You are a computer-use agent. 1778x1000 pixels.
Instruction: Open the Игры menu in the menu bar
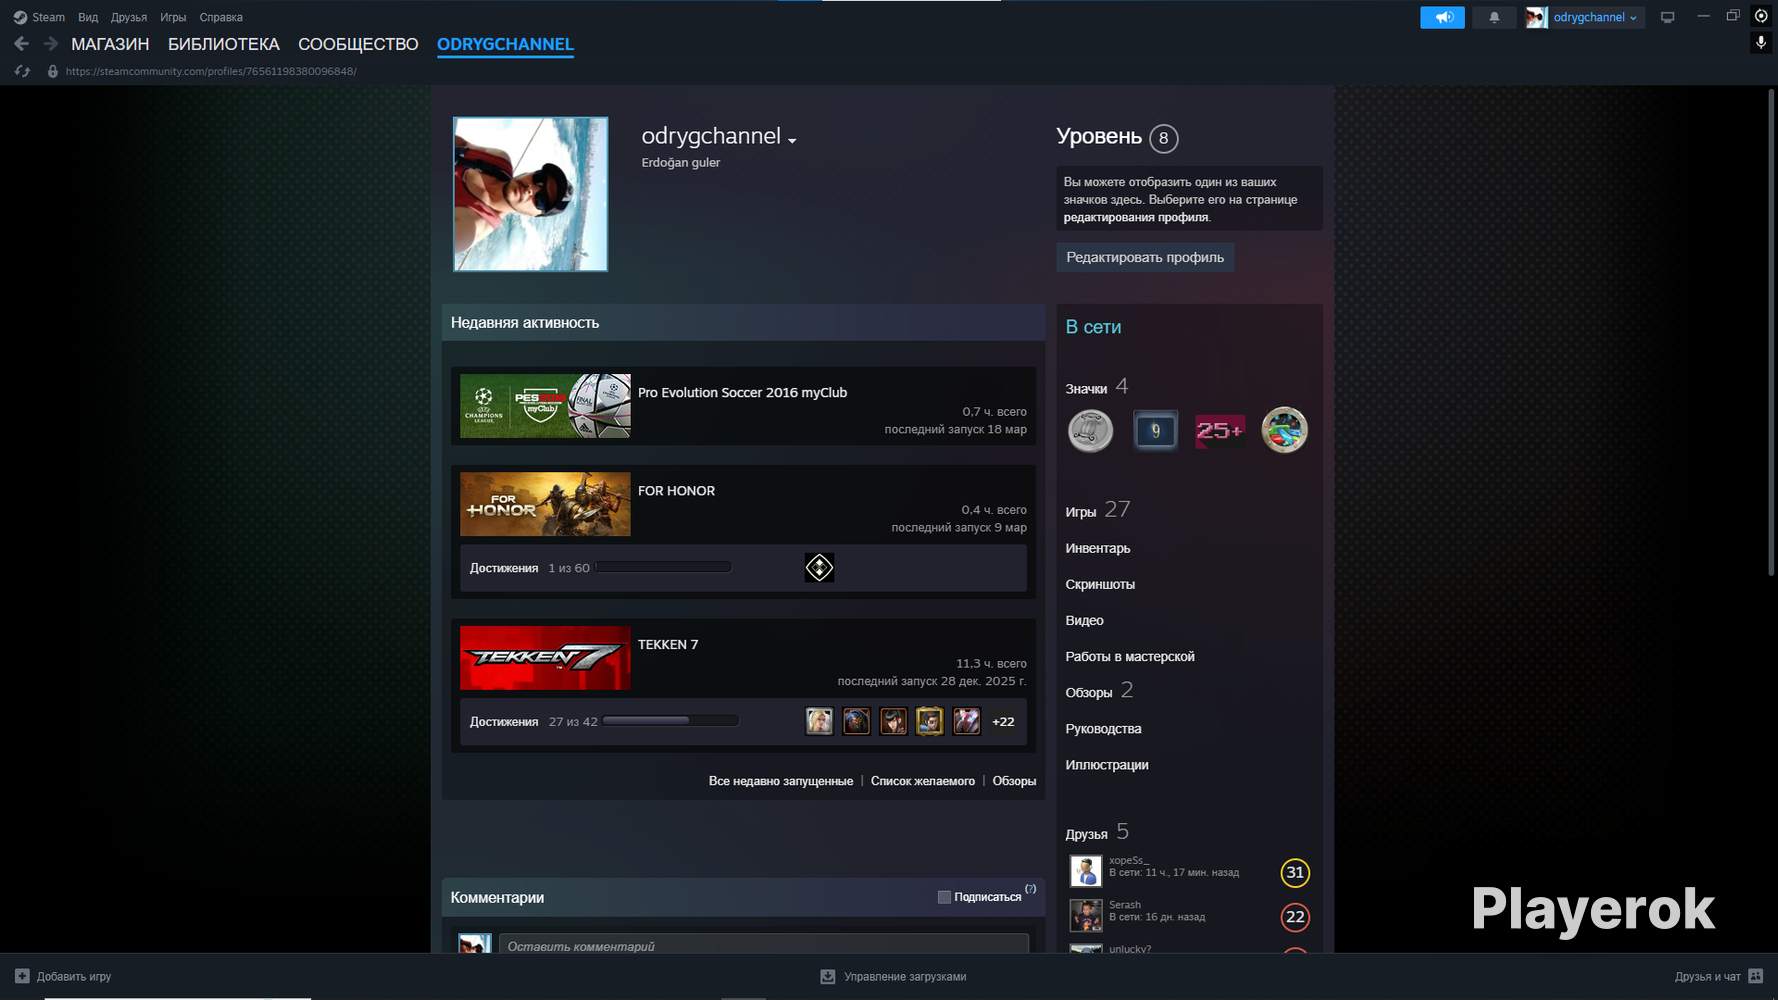tap(173, 17)
